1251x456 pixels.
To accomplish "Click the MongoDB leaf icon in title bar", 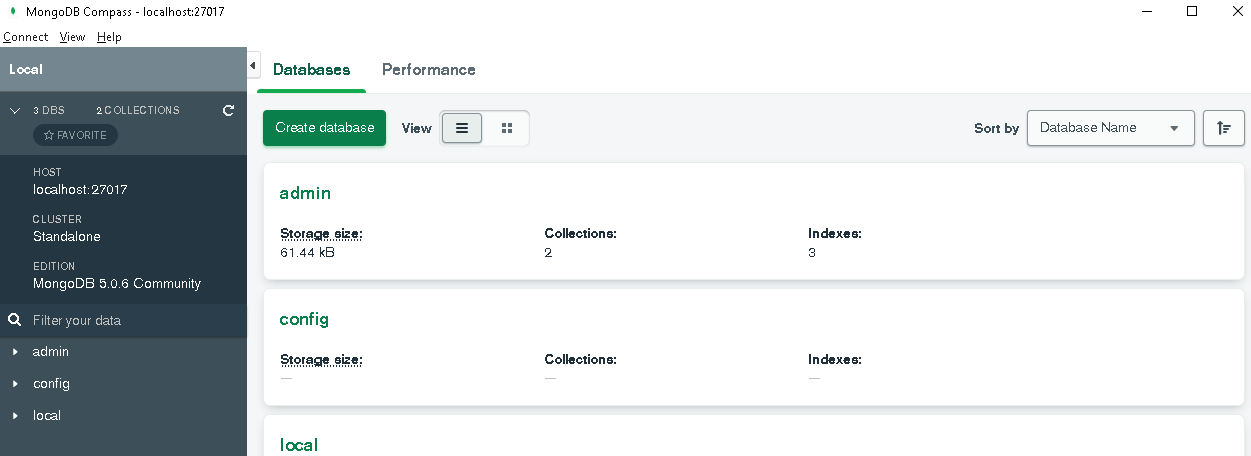I will tap(13, 12).
